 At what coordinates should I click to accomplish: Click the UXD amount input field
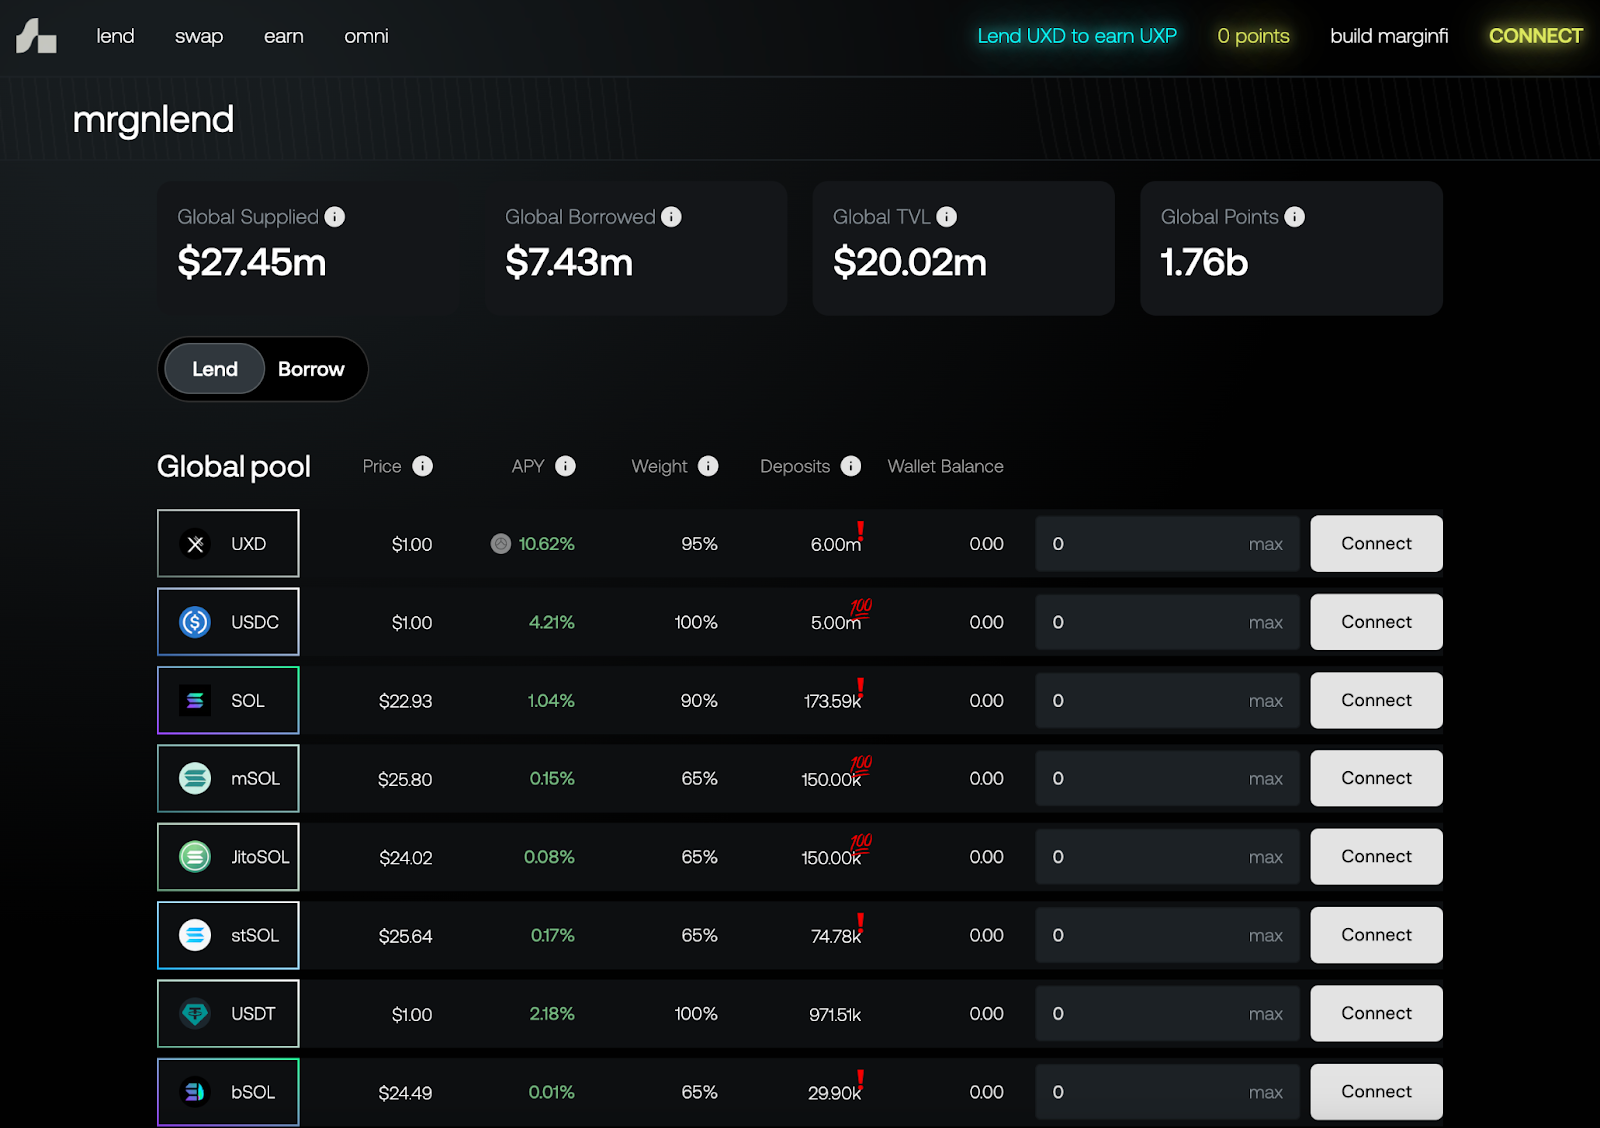click(x=1167, y=544)
